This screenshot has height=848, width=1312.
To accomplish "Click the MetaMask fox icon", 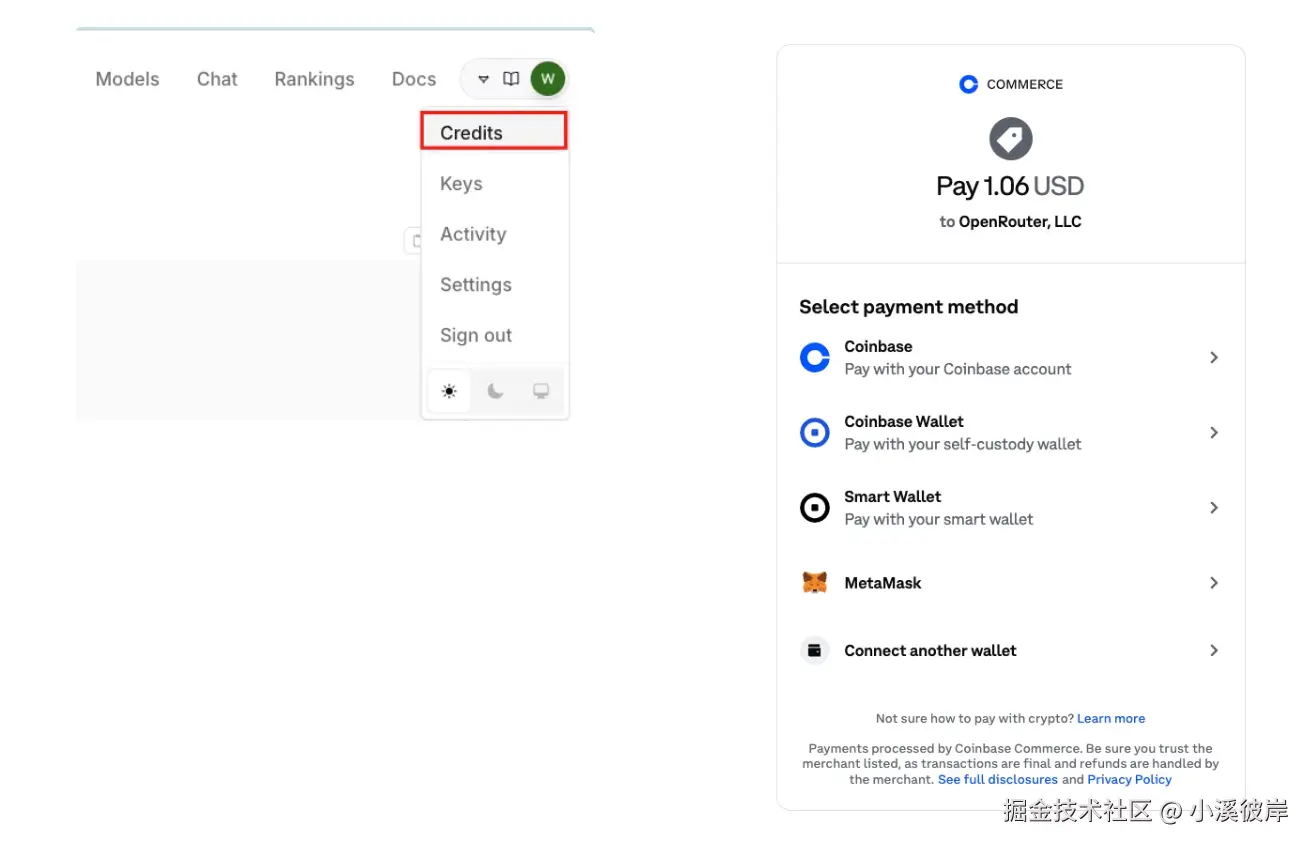I will tap(815, 583).
